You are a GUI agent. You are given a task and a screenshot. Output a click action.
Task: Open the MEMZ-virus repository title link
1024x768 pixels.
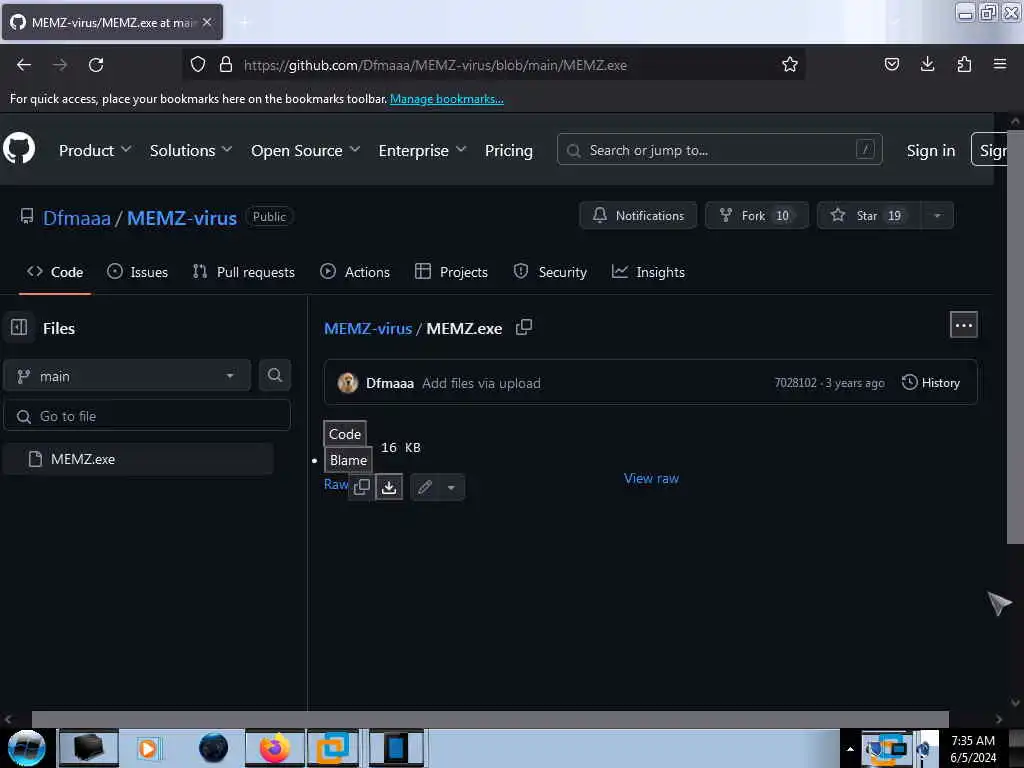point(182,217)
